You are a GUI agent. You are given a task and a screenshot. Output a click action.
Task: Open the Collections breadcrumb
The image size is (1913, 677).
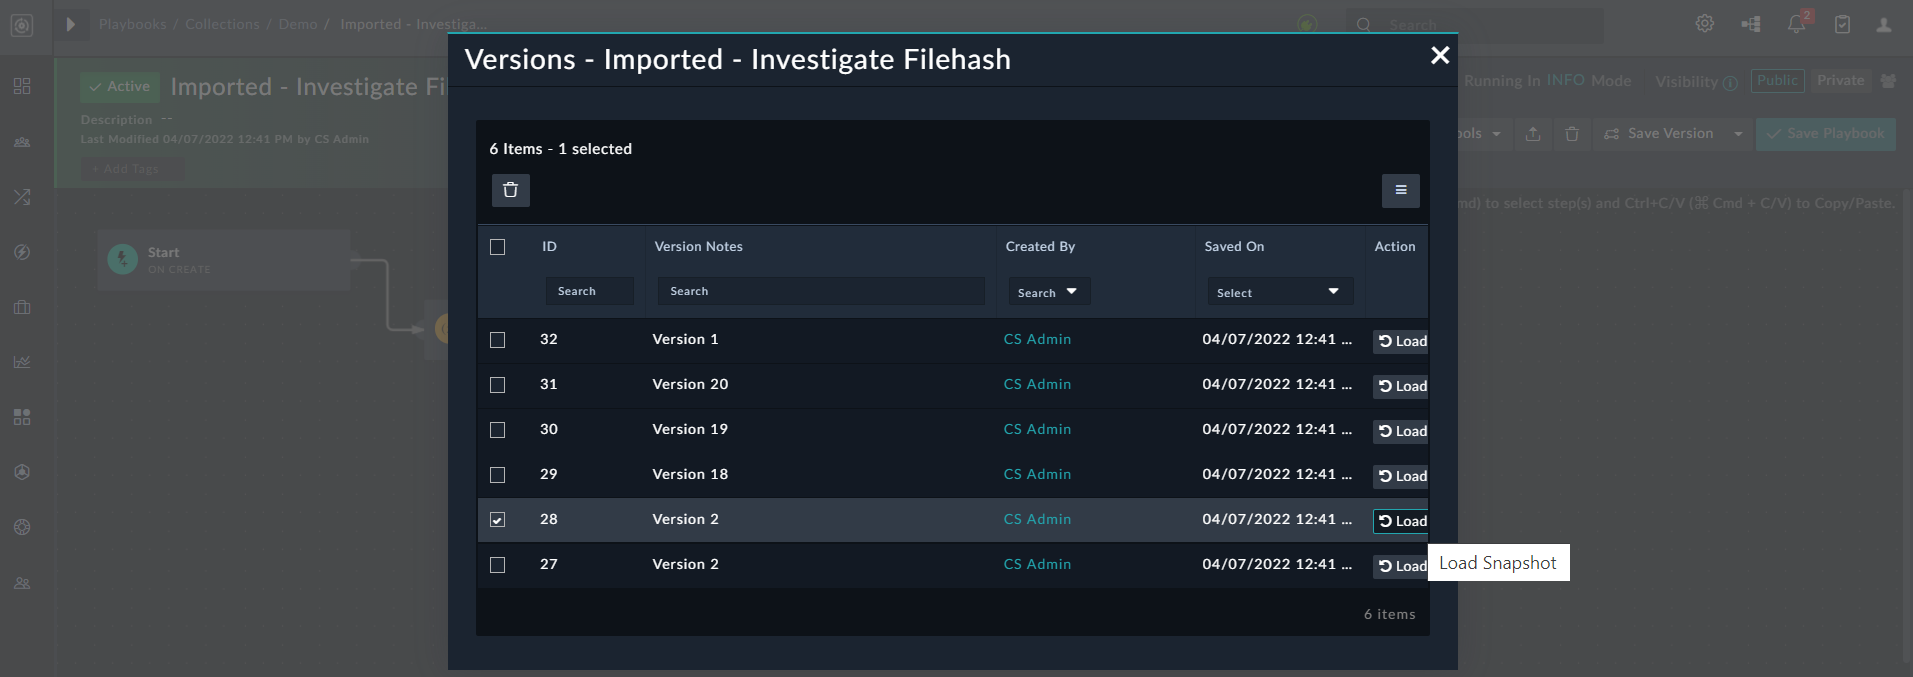tap(222, 24)
